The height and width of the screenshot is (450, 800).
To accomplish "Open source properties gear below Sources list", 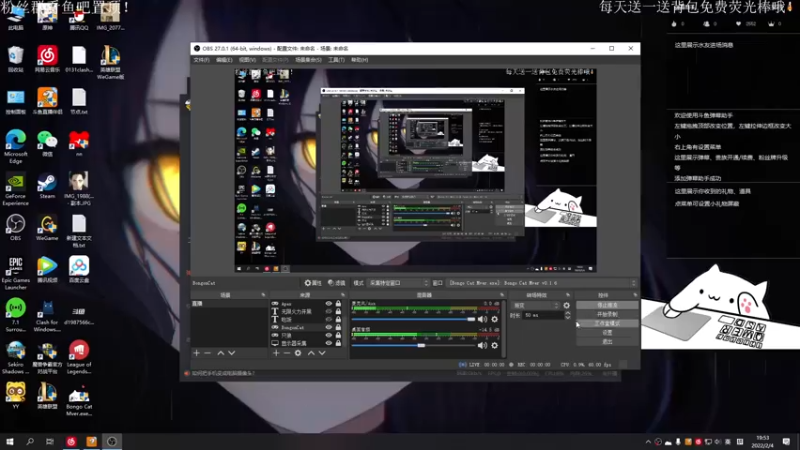I will pos(298,353).
